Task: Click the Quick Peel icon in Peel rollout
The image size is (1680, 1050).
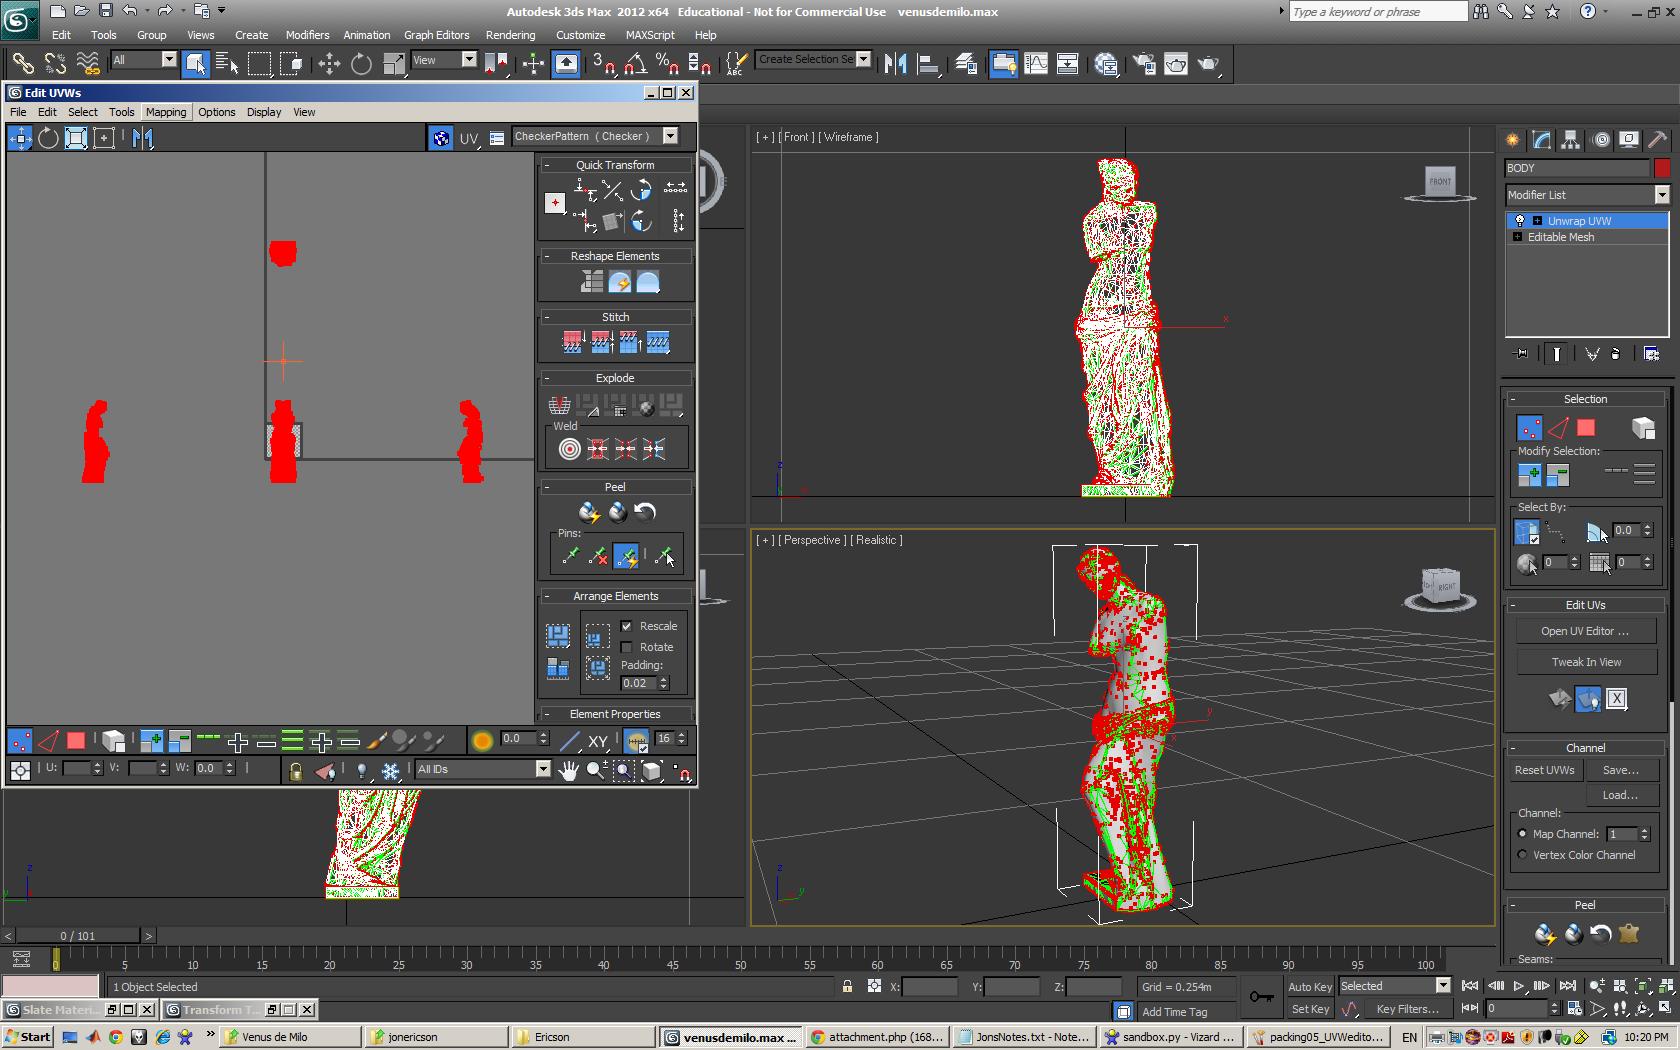Action: coord(589,513)
